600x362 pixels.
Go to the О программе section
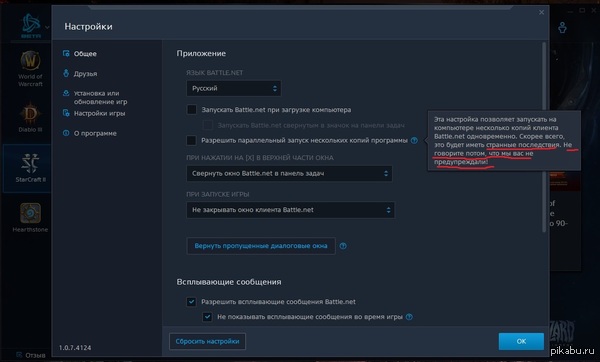point(95,133)
